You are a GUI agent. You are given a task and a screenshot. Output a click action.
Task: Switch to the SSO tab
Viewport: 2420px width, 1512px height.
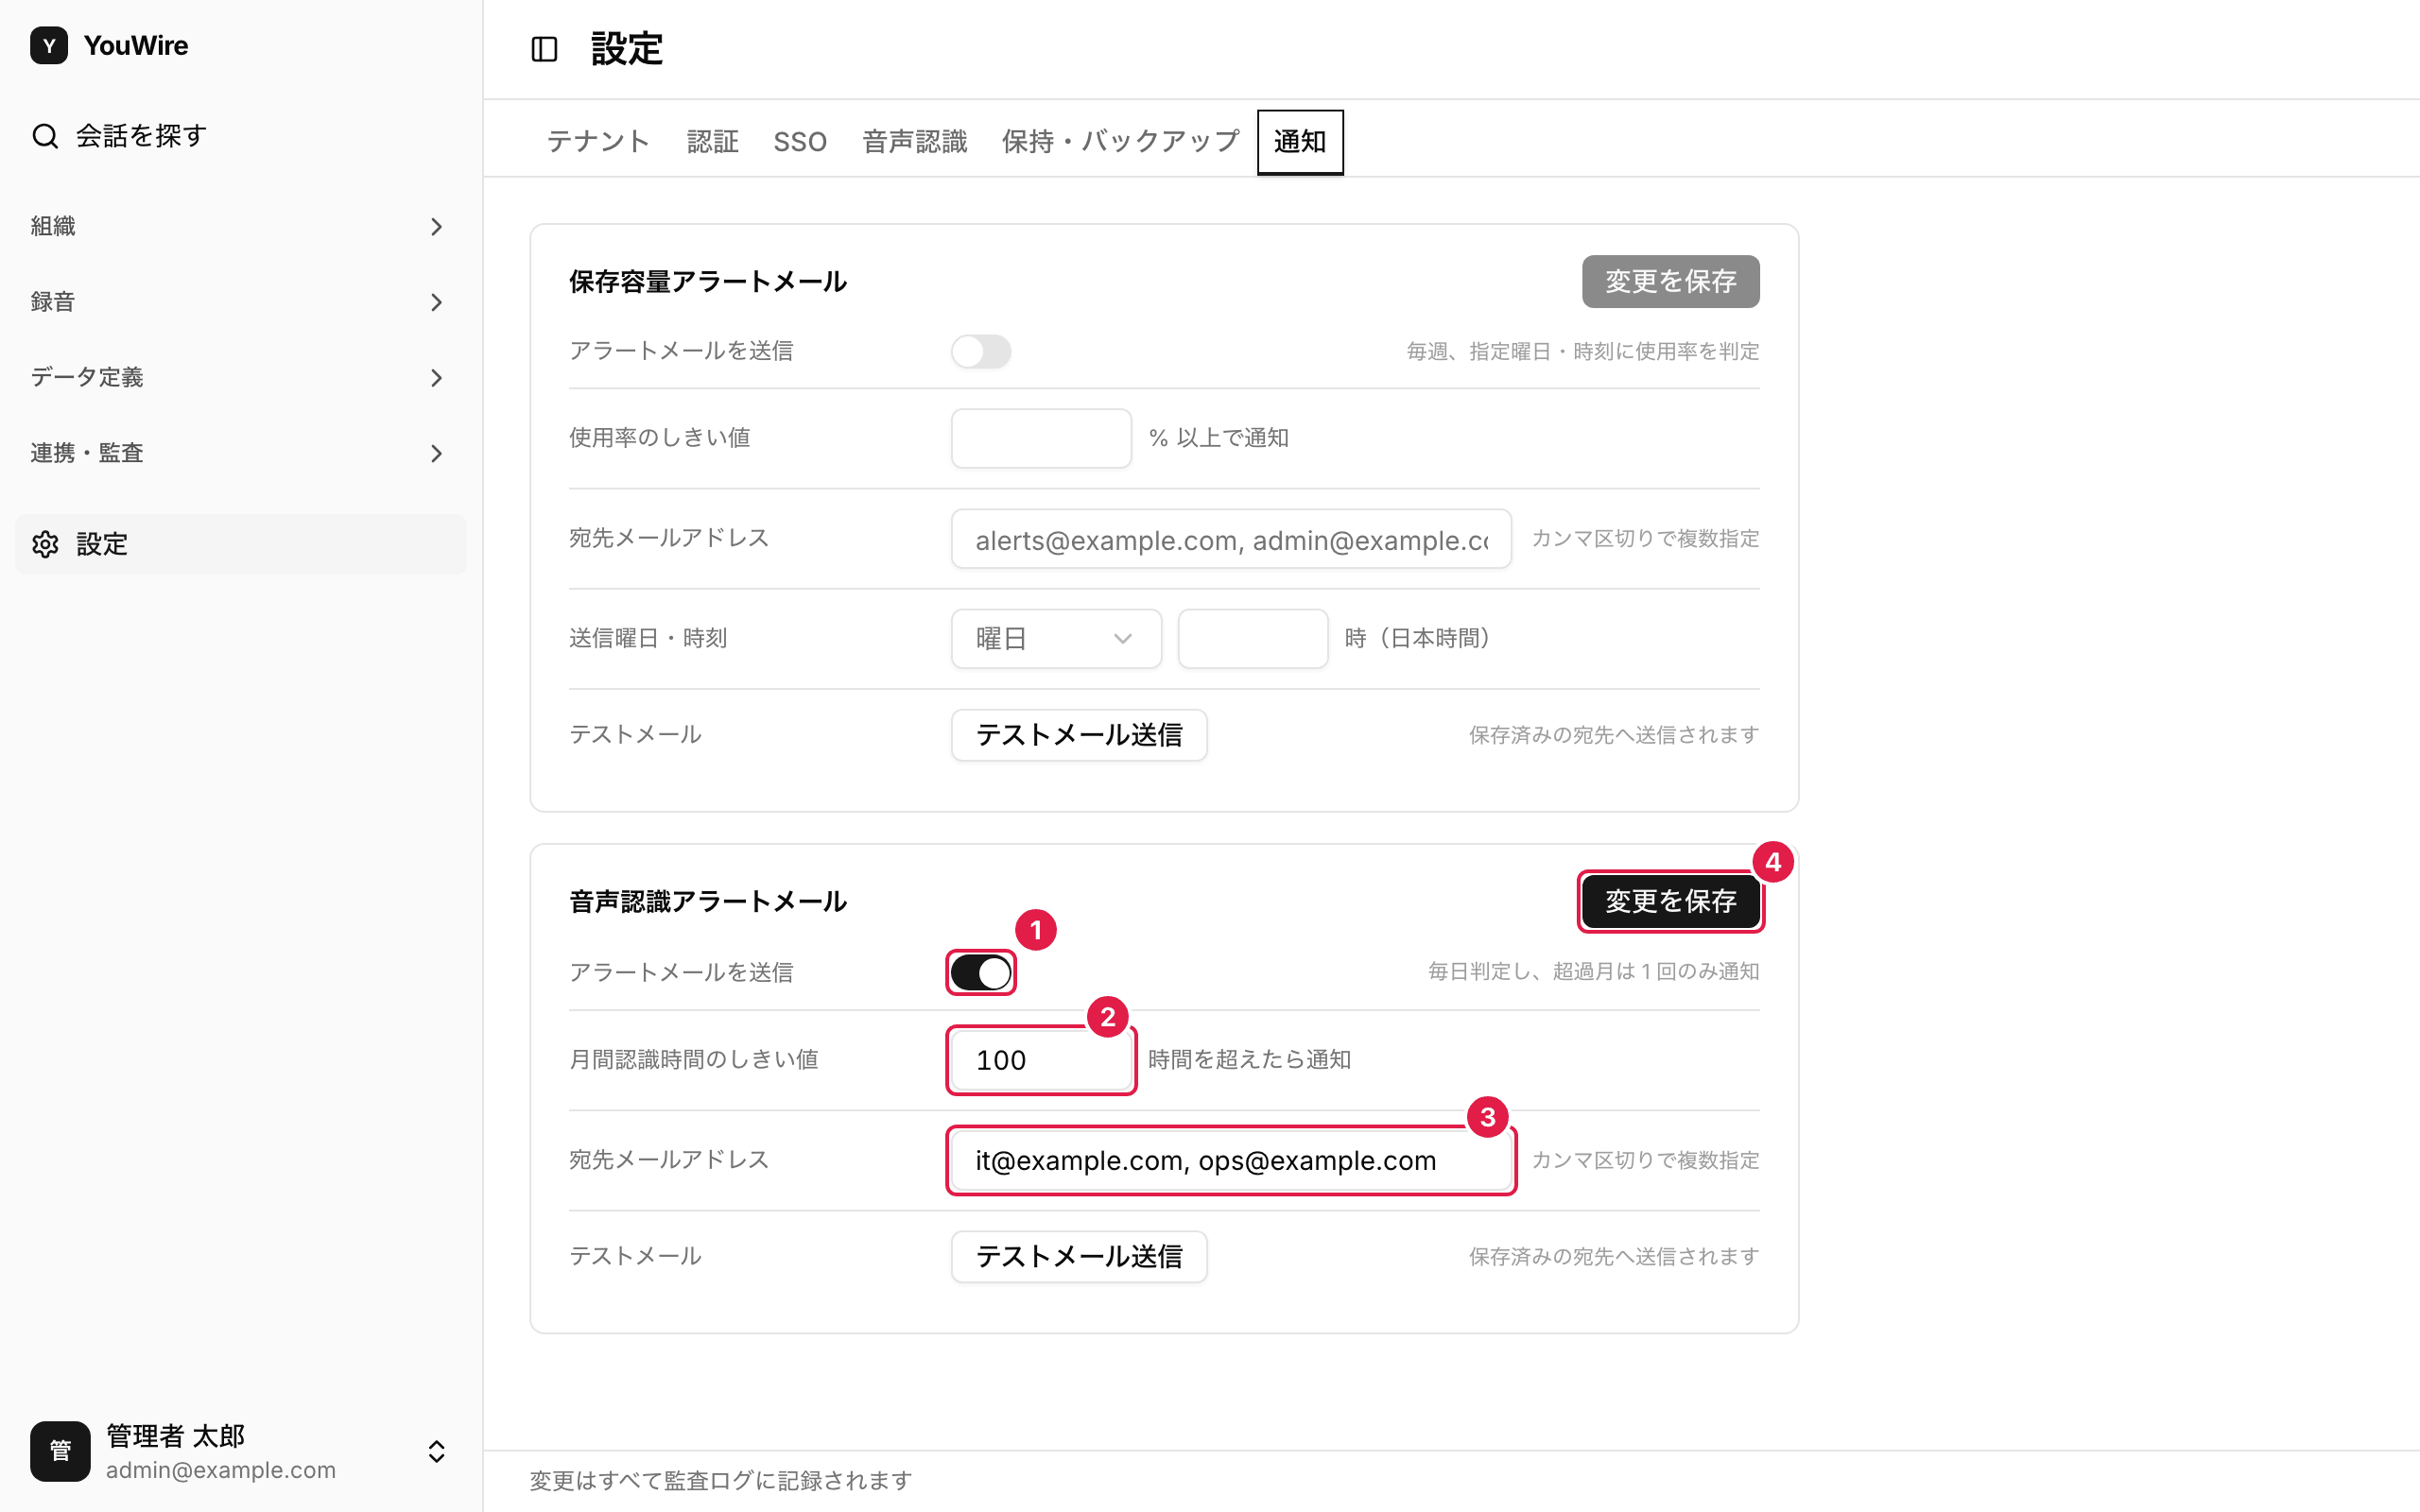[800, 141]
